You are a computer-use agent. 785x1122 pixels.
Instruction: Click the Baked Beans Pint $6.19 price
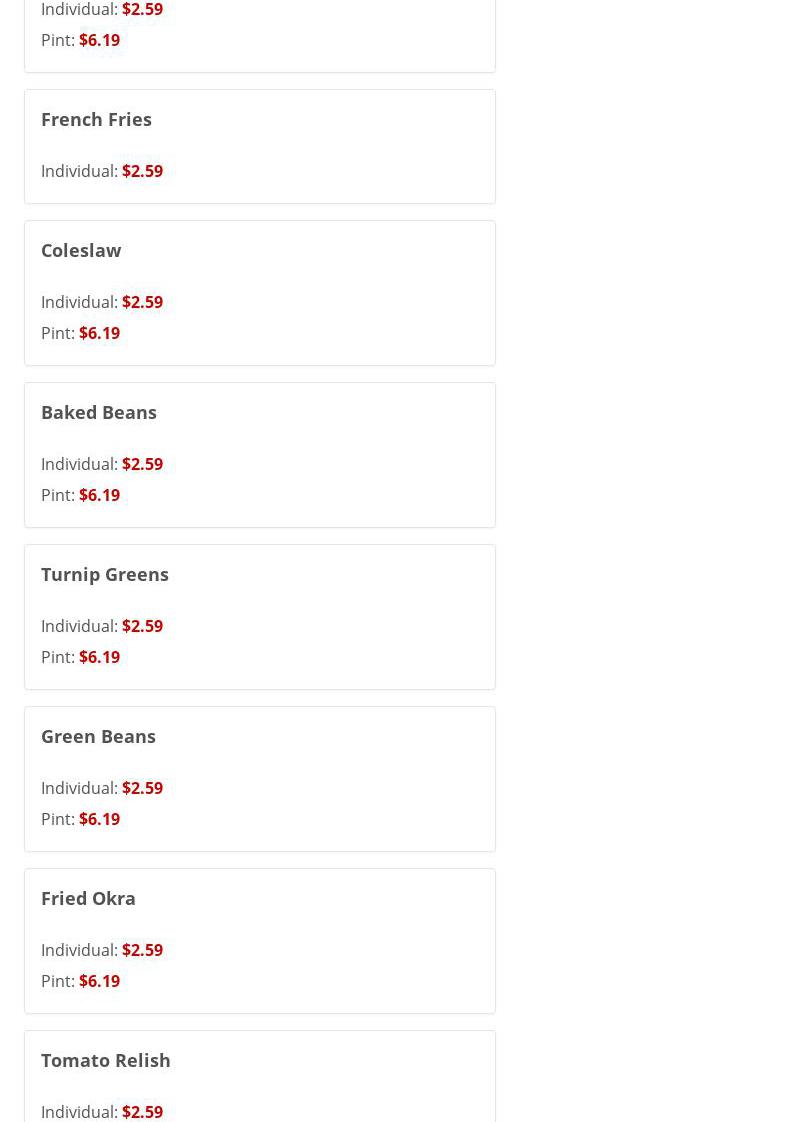pos(99,495)
